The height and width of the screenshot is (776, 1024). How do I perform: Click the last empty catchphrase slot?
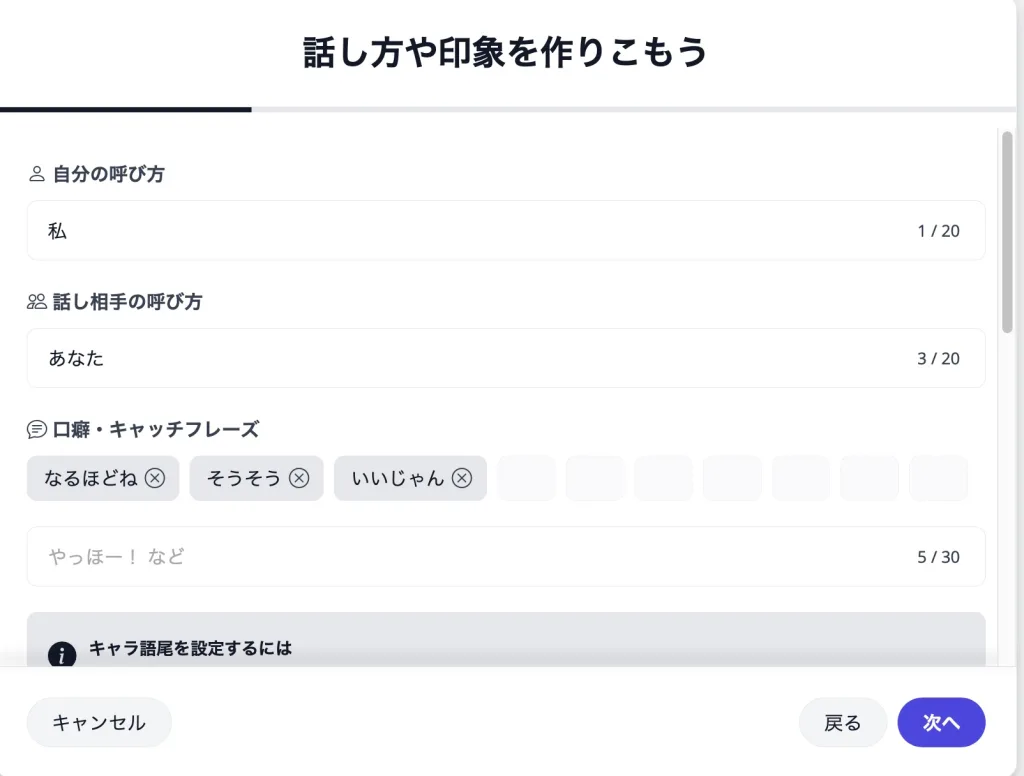938,478
